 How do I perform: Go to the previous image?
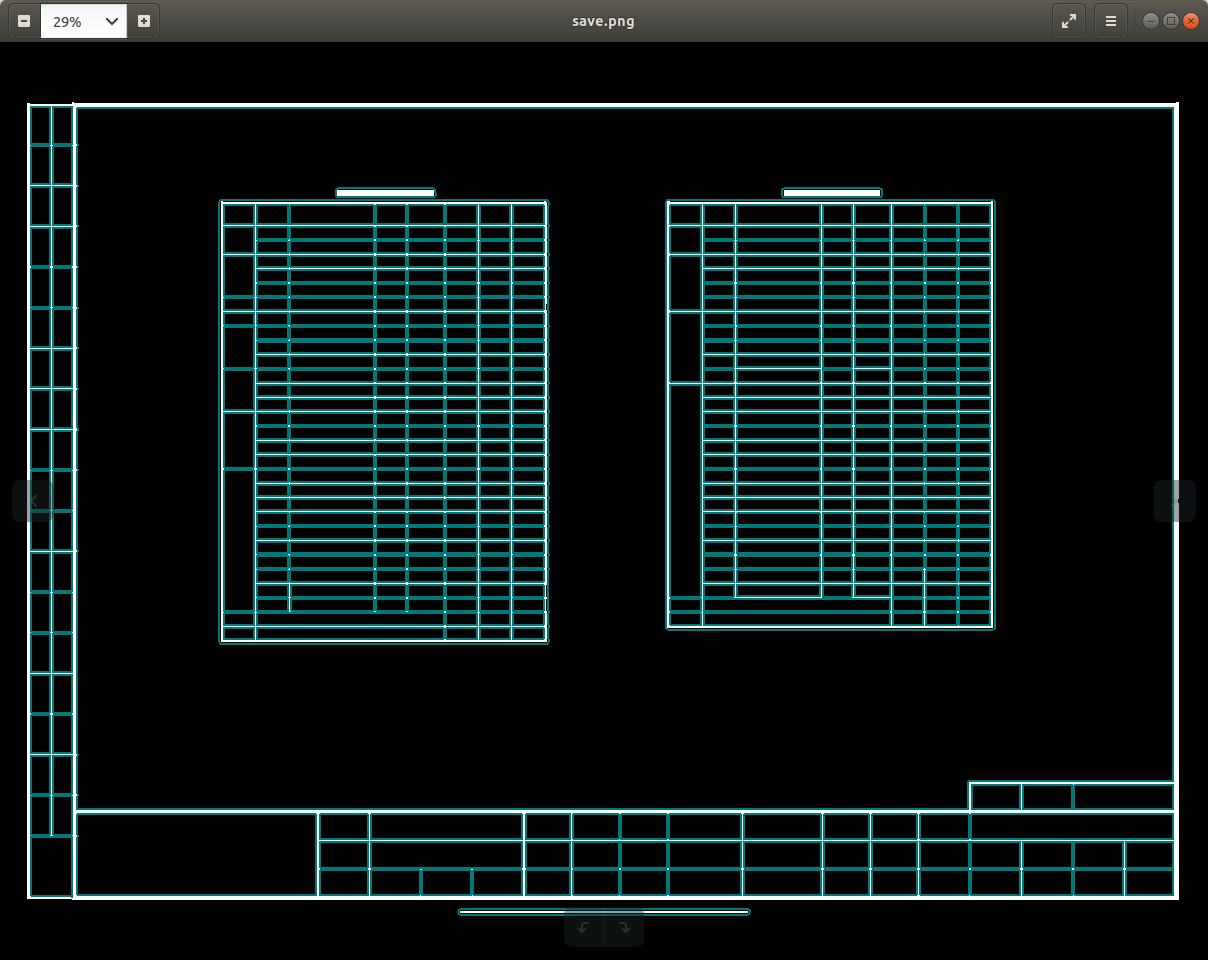(33, 501)
